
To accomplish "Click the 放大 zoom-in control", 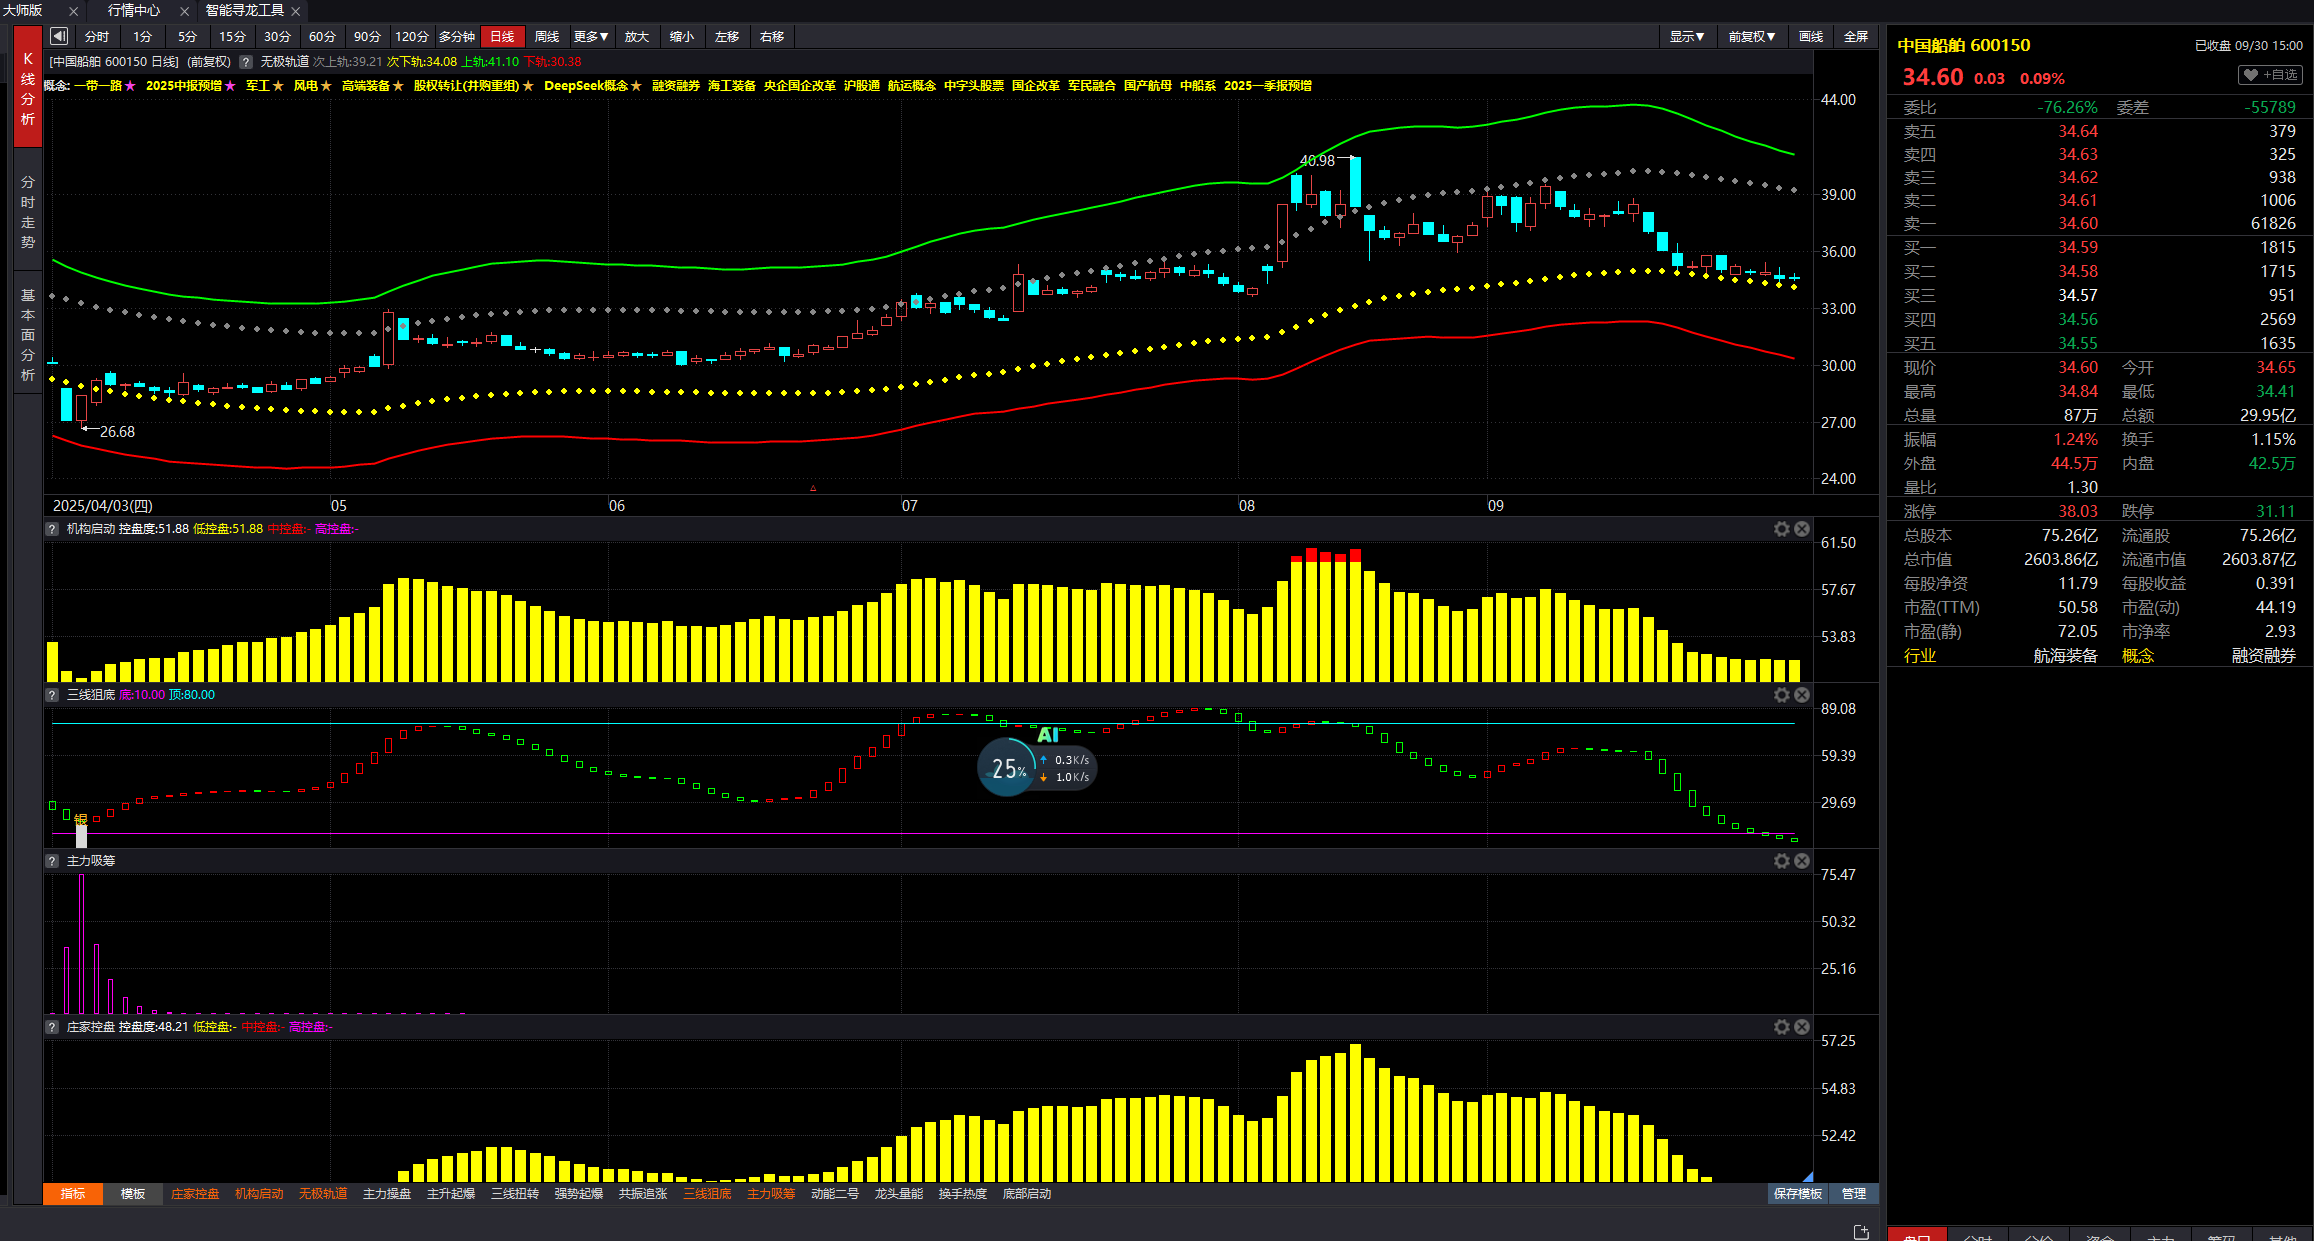I will 637,36.
